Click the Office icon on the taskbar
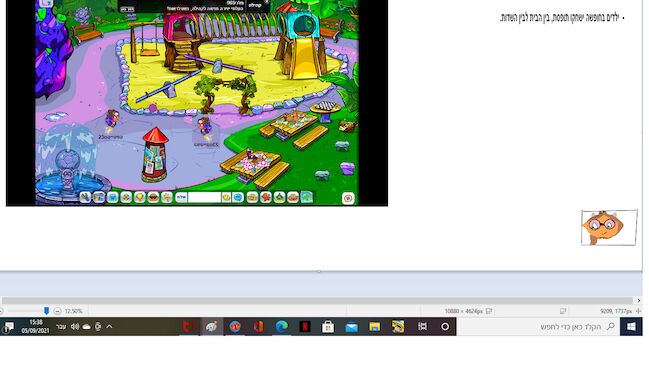649x365 pixels. click(258, 327)
